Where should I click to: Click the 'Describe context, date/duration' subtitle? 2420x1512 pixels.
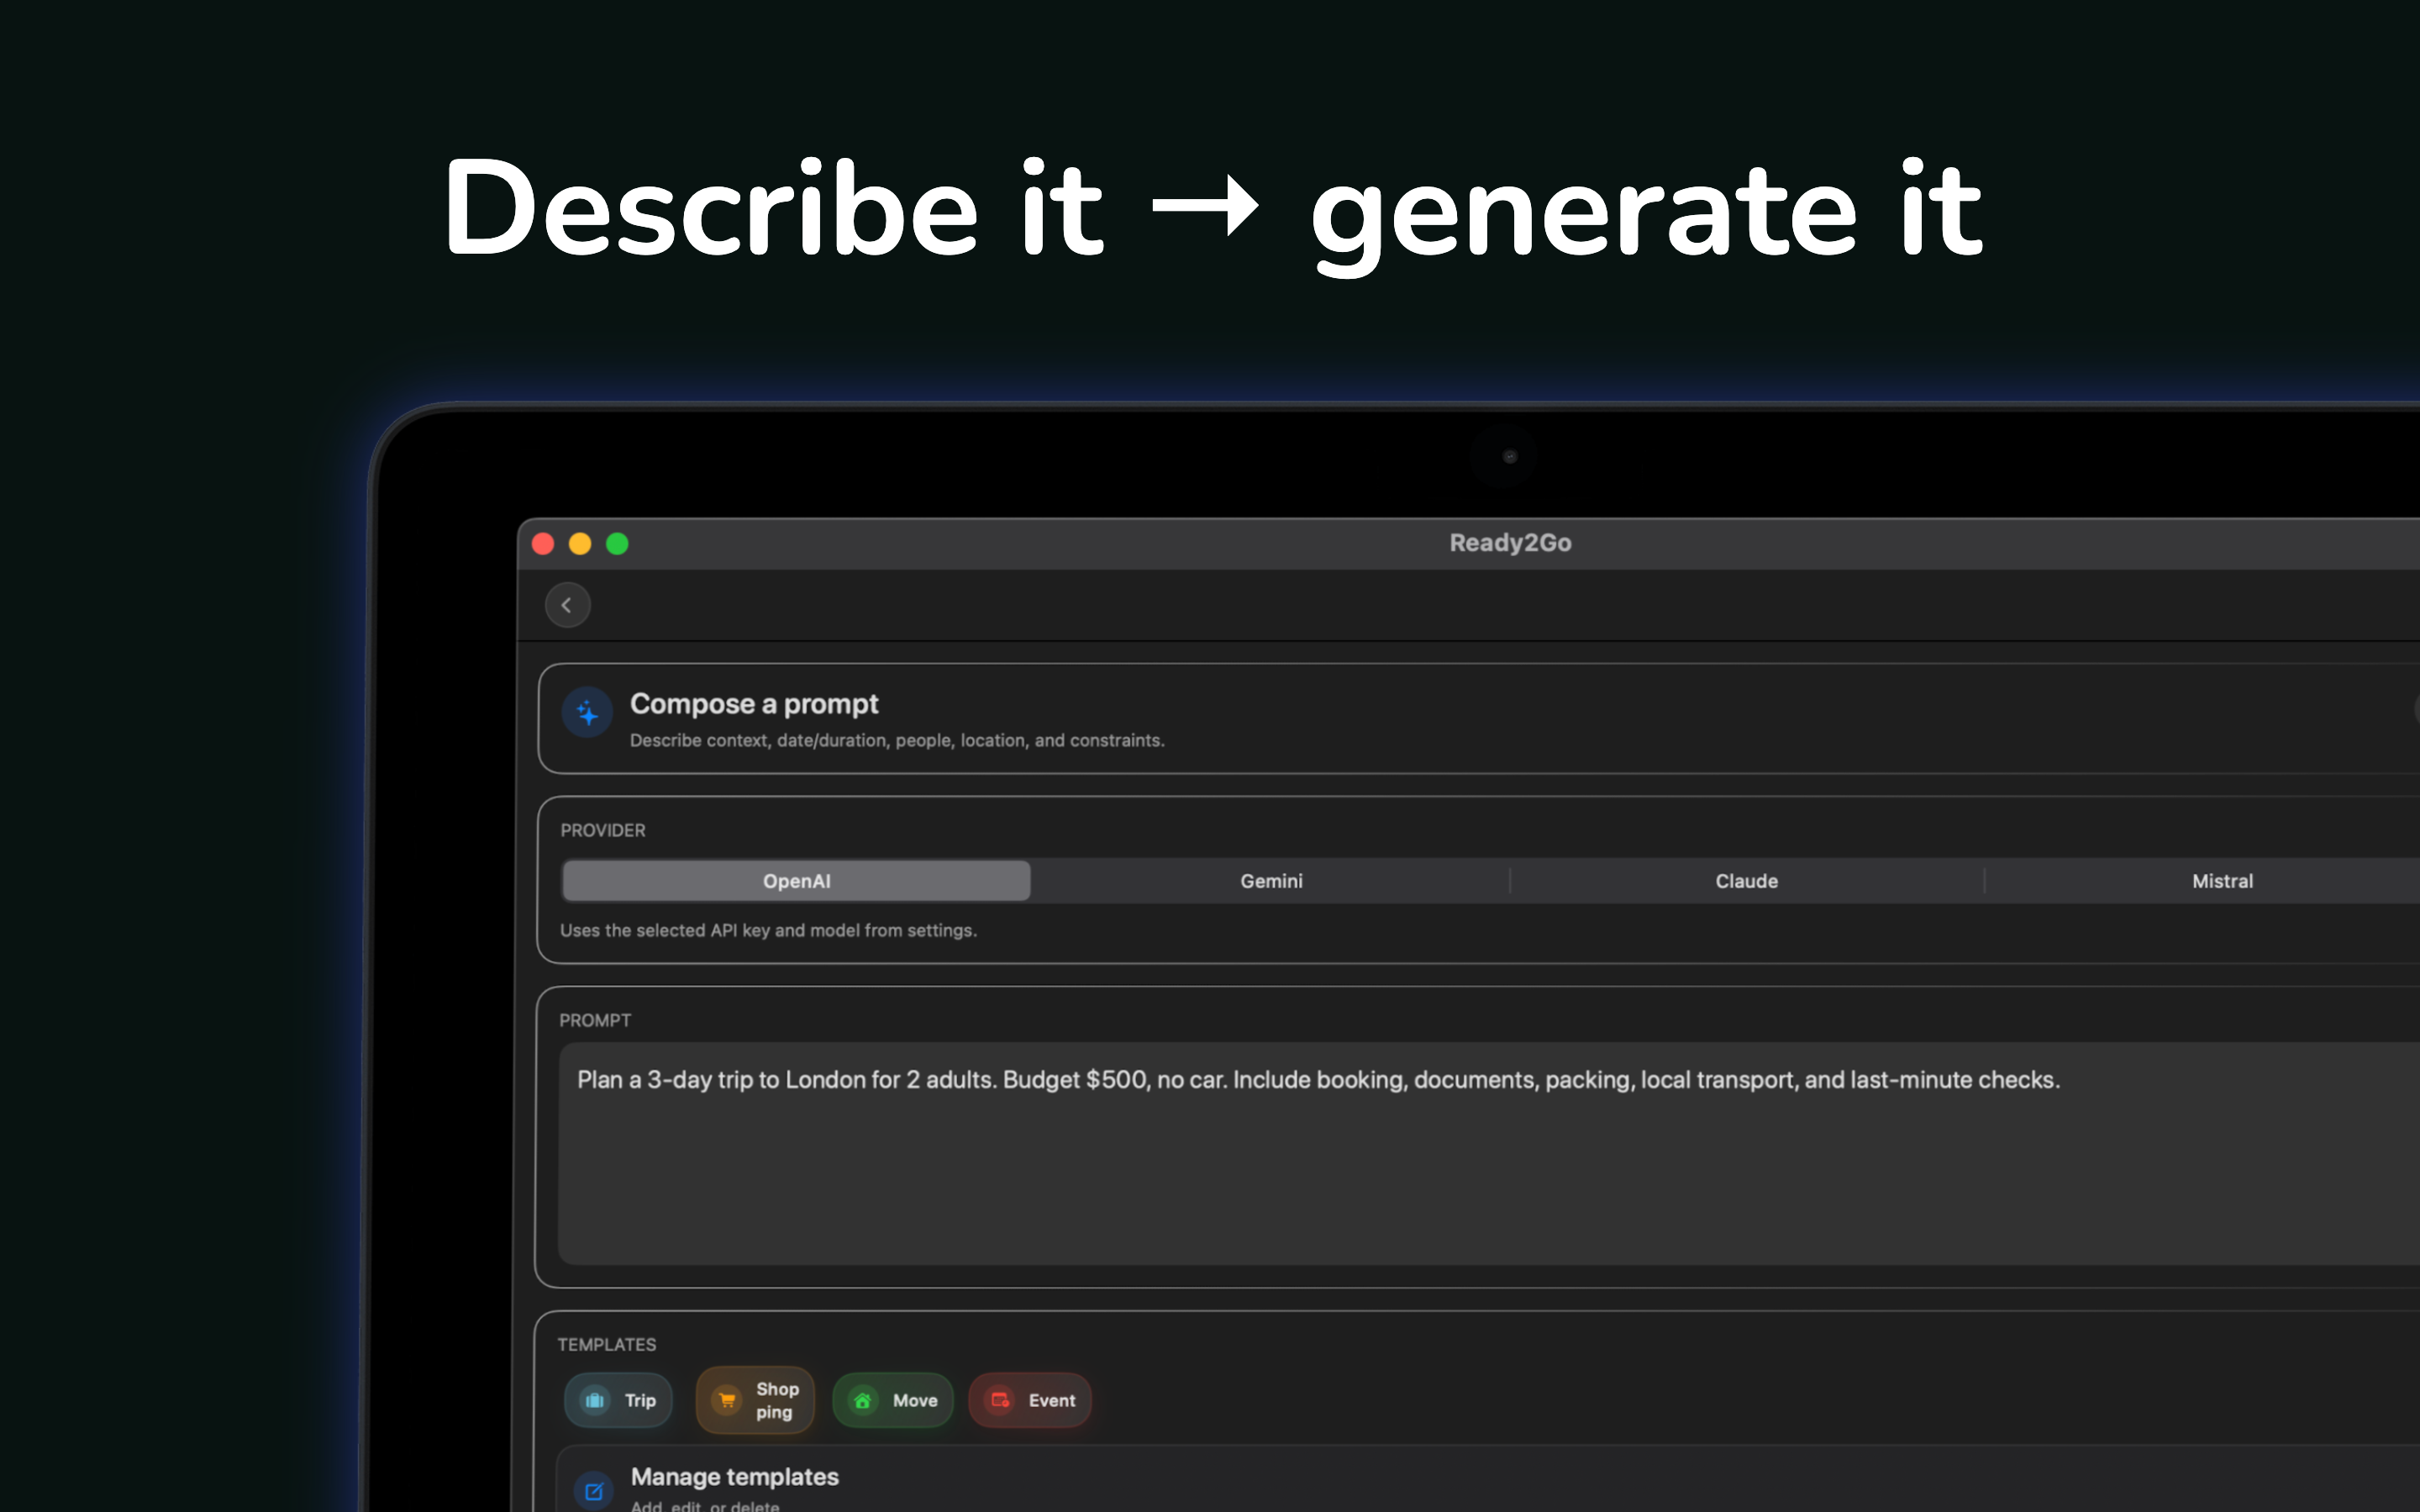pos(897,741)
